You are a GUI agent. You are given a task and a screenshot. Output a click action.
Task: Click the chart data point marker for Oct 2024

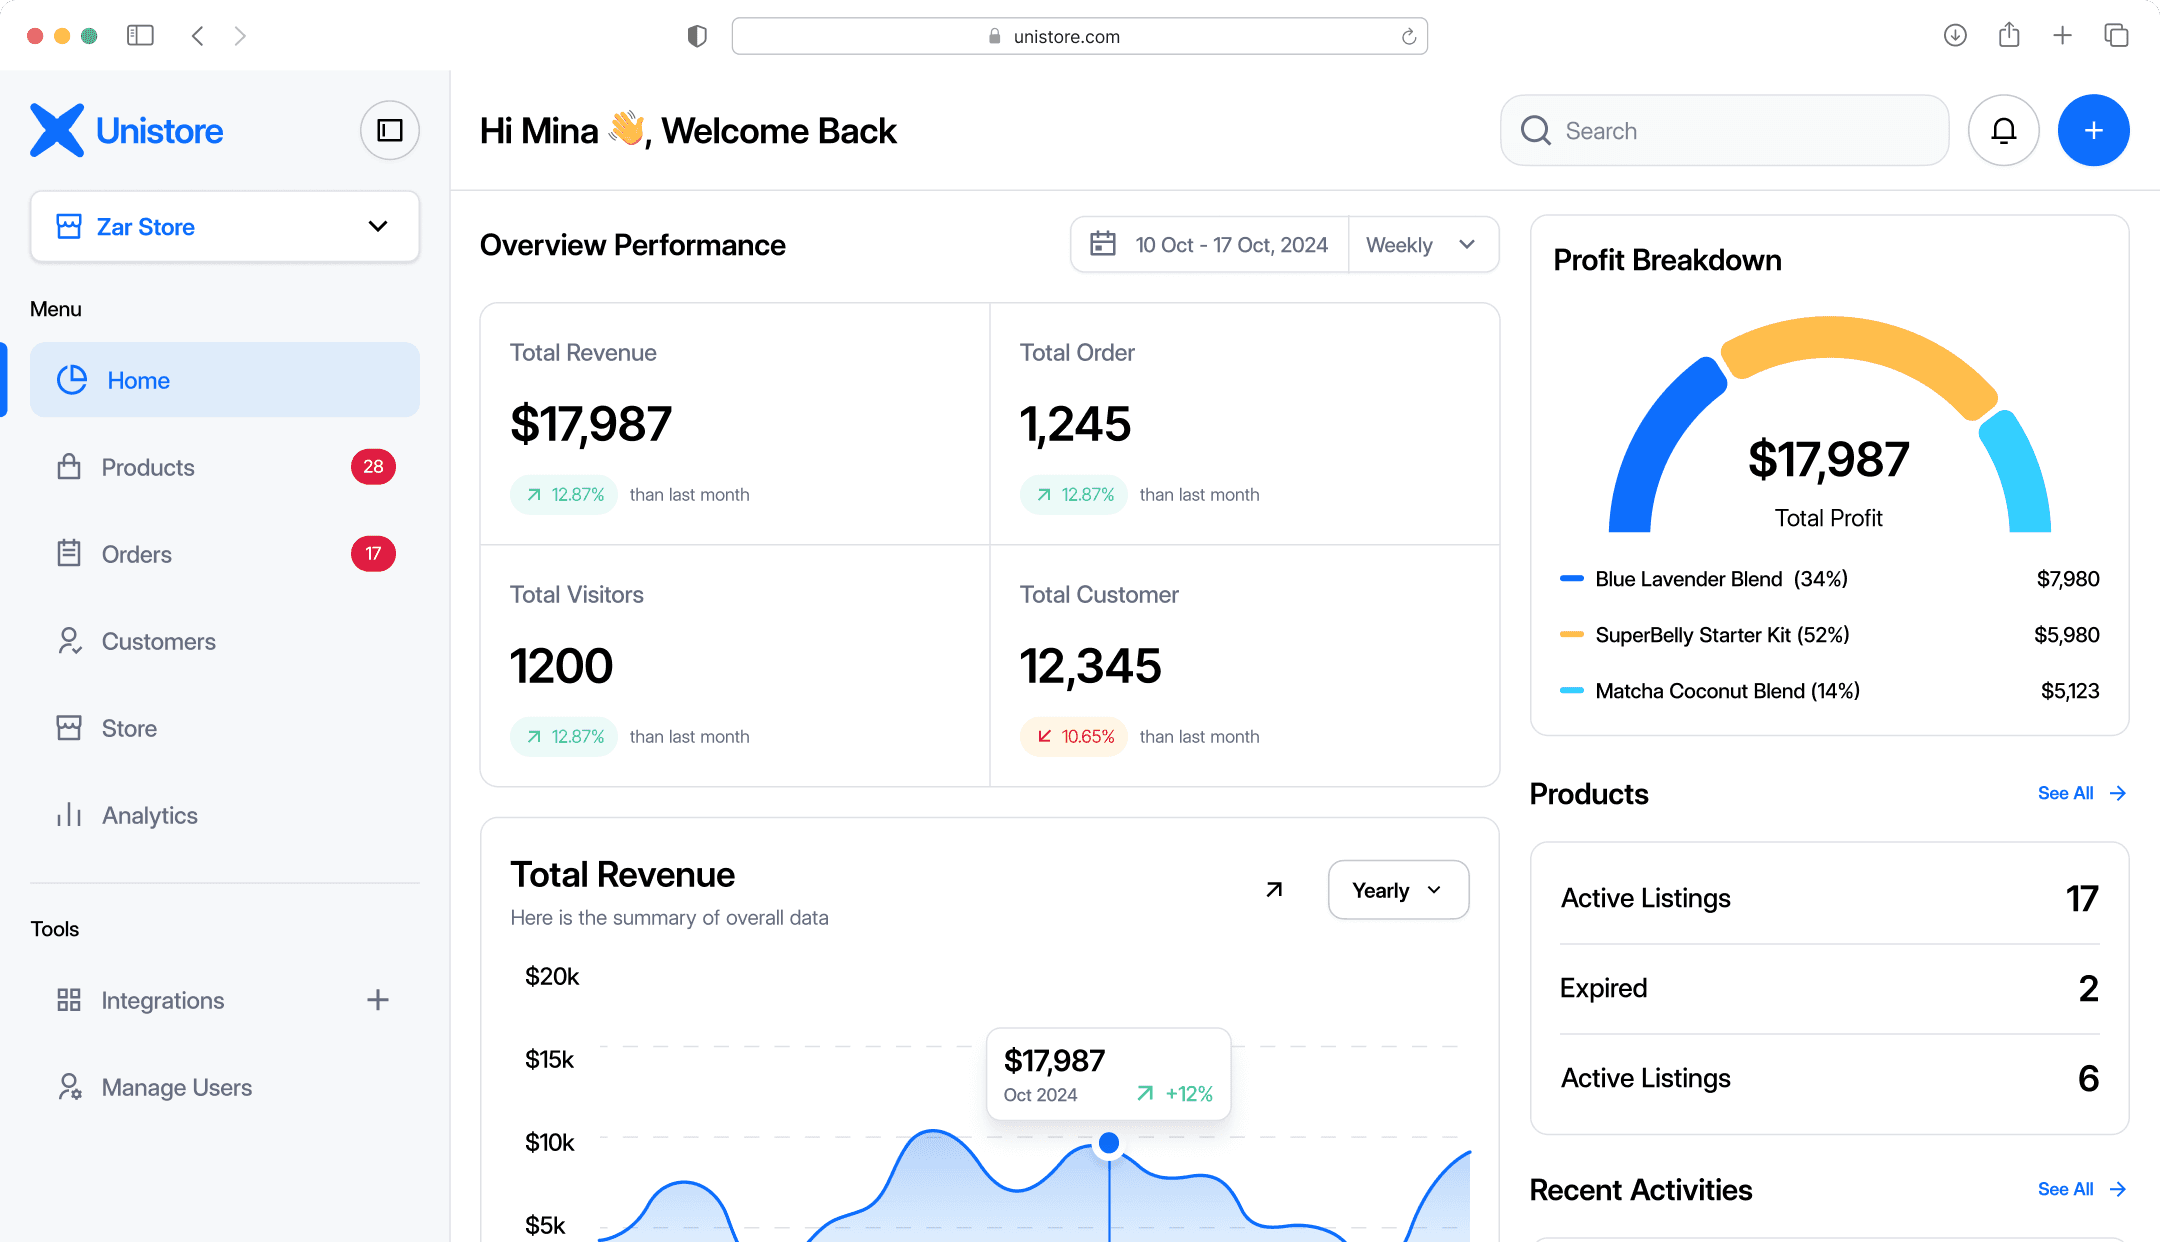pyautogui.click(x=1109, y=1142)
